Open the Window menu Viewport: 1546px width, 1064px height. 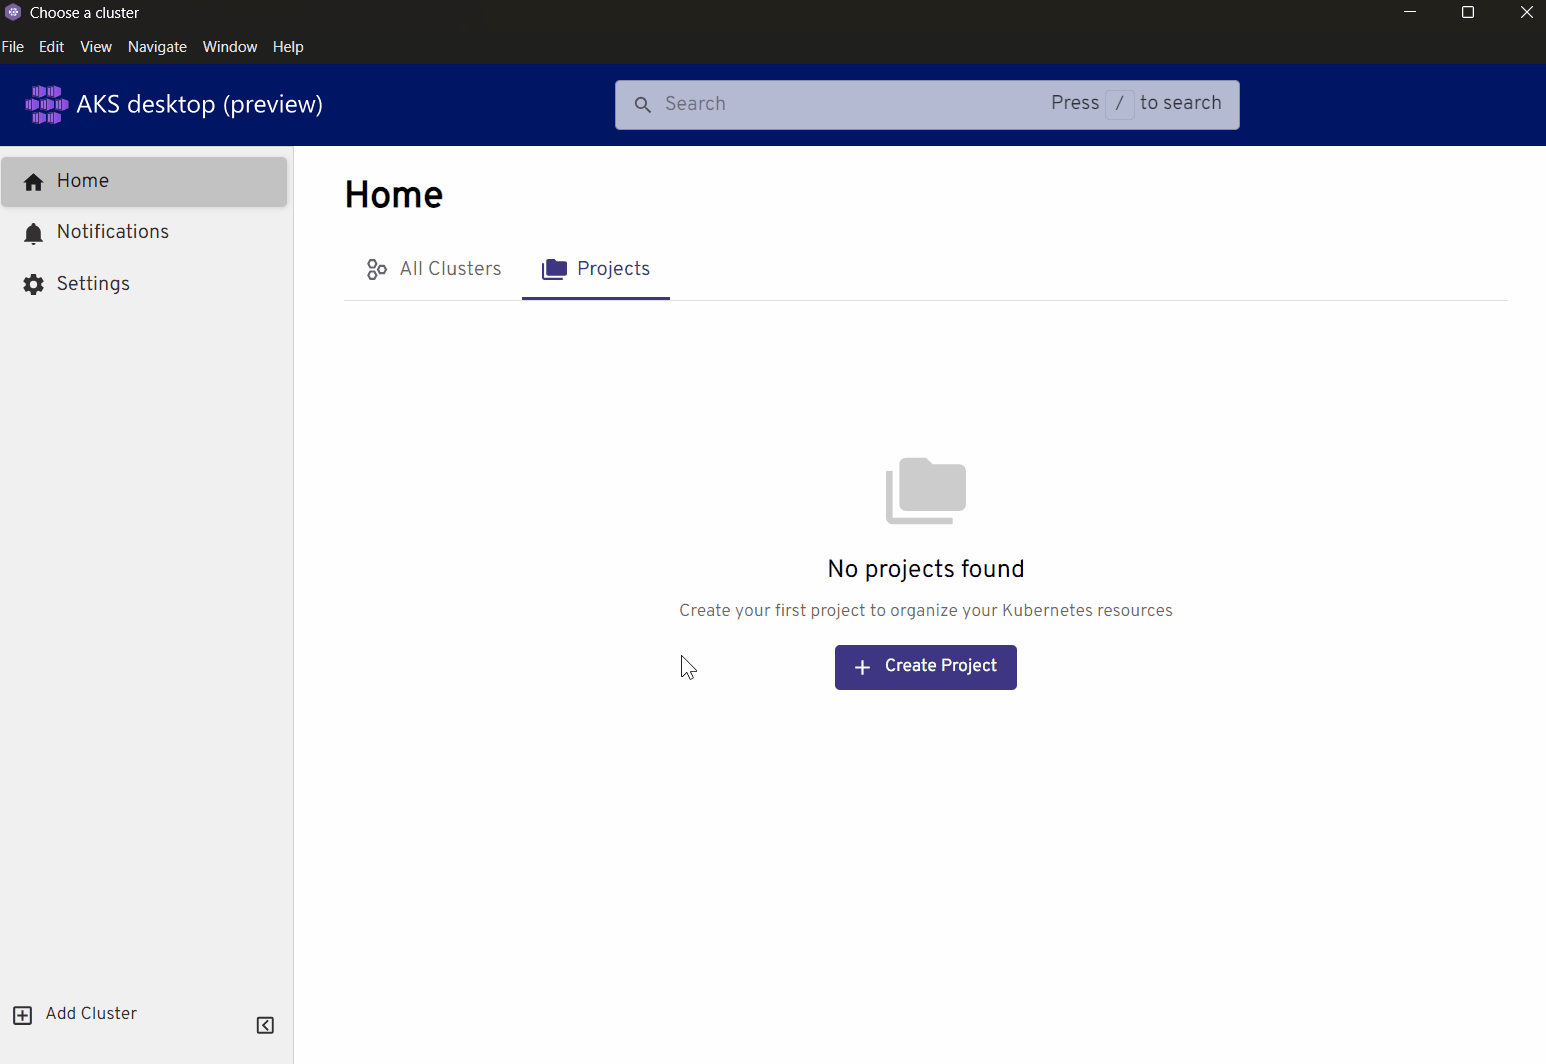click(229, 47)
